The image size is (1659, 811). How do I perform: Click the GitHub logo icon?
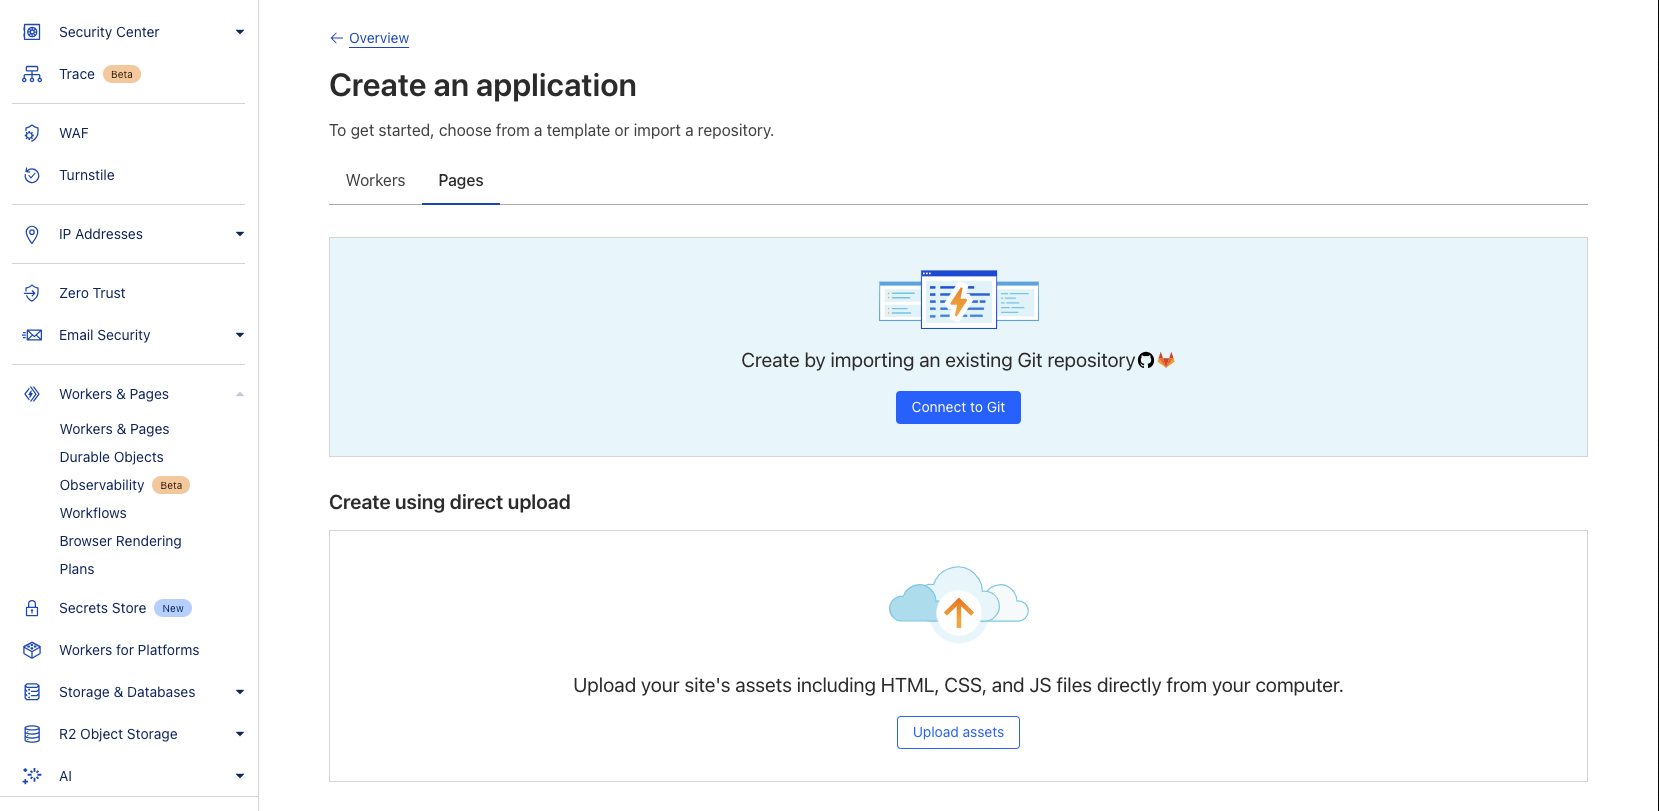click(1146, 360)
